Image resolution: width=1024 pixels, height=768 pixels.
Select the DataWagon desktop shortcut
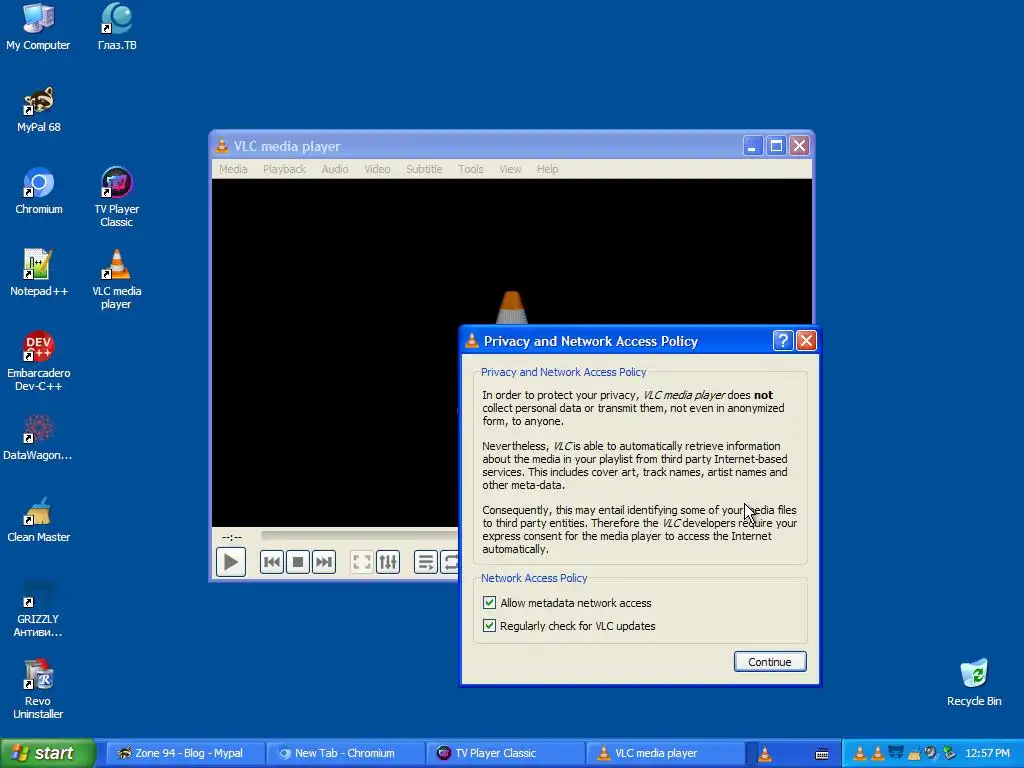[x=38, y=438]
